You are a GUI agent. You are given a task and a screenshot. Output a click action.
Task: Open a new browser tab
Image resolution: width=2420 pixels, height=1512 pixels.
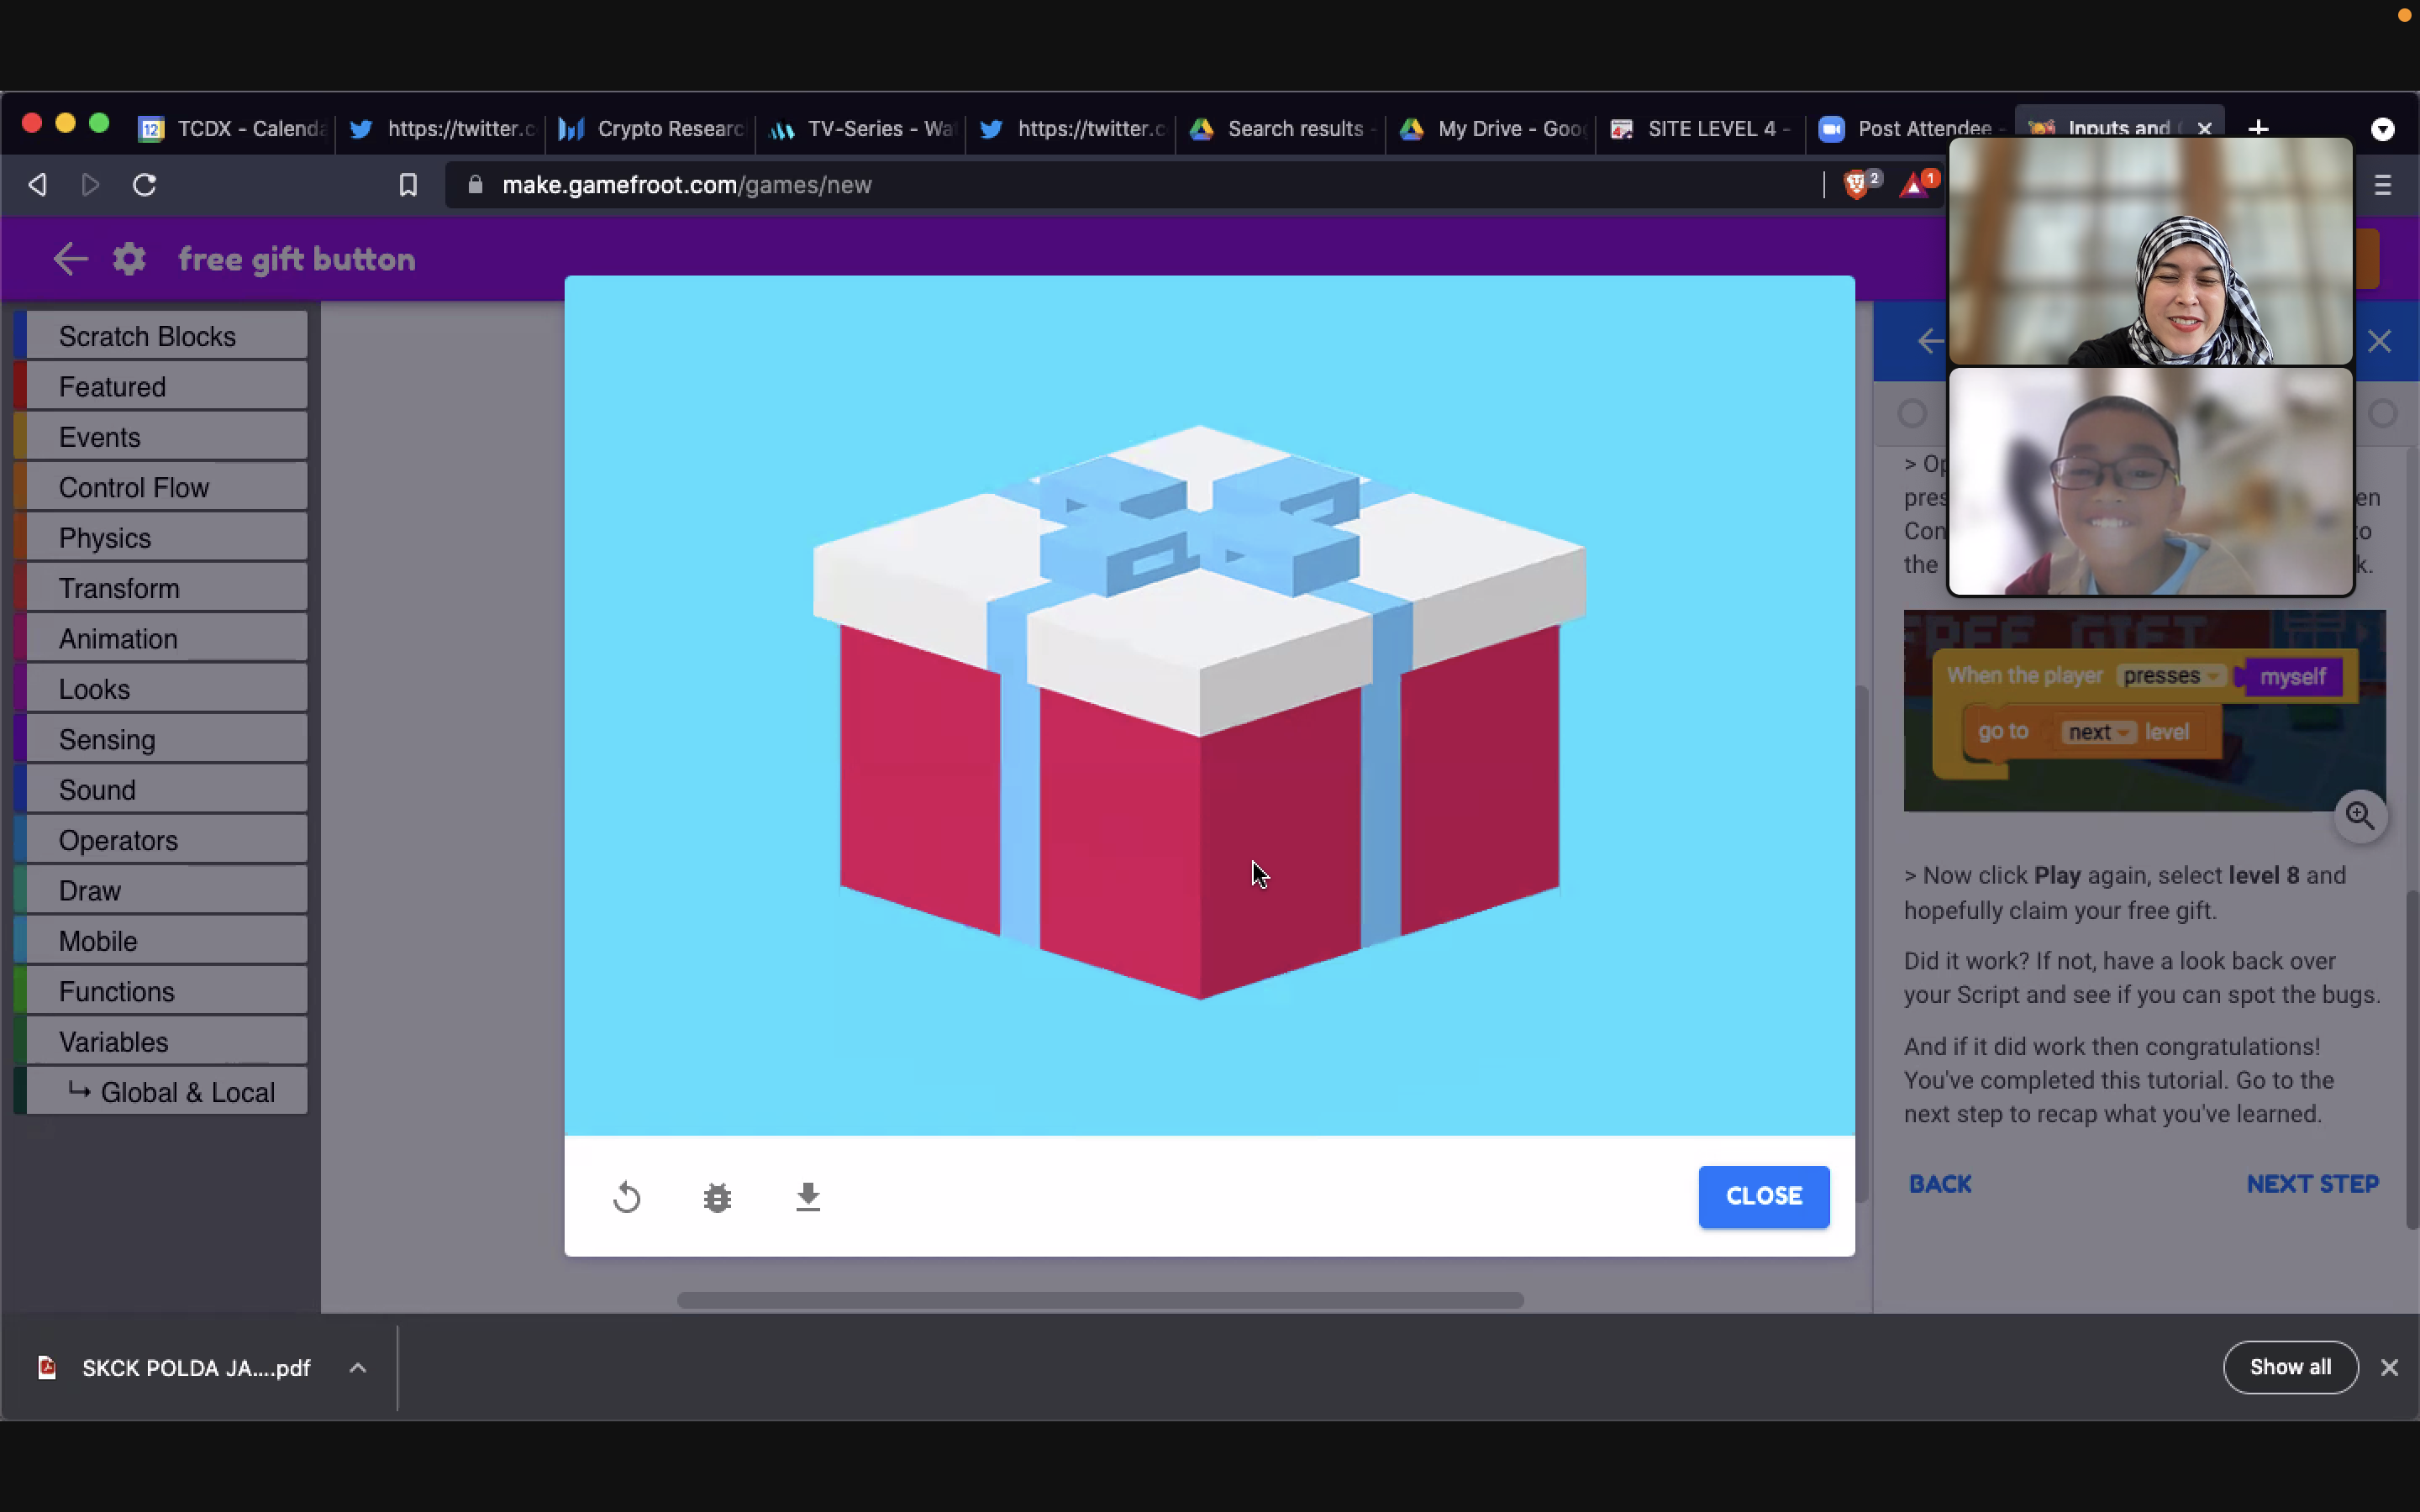[2258, 129]
